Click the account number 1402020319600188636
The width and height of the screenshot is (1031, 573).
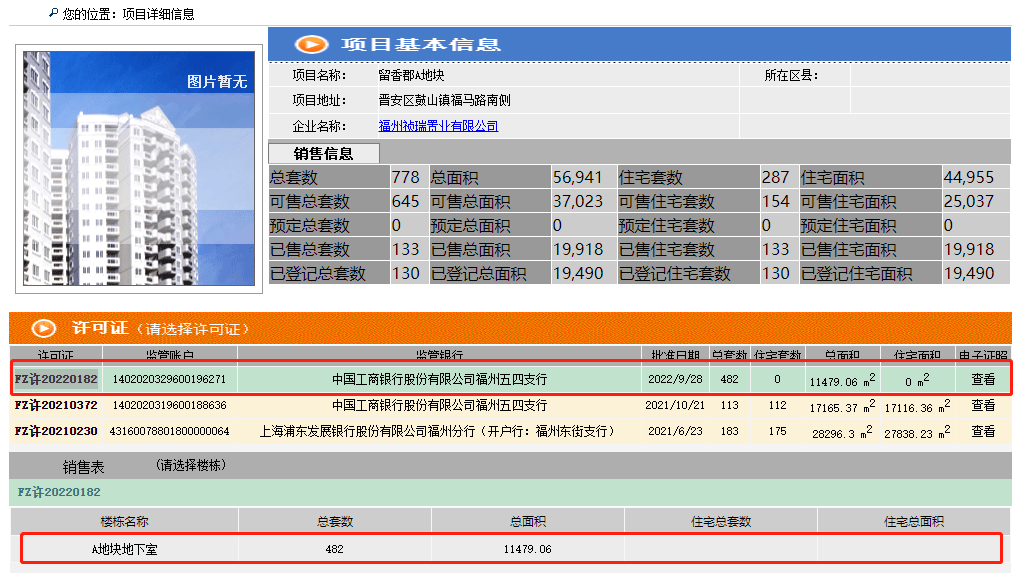(x=169, y=405)
